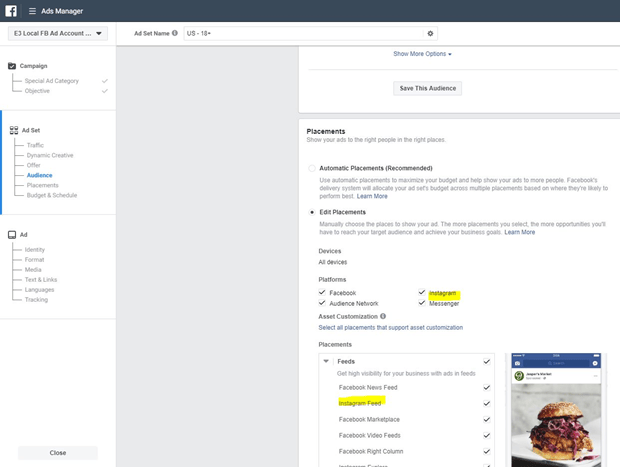Click the Ad section icon in sidebar

click(12, 235)
